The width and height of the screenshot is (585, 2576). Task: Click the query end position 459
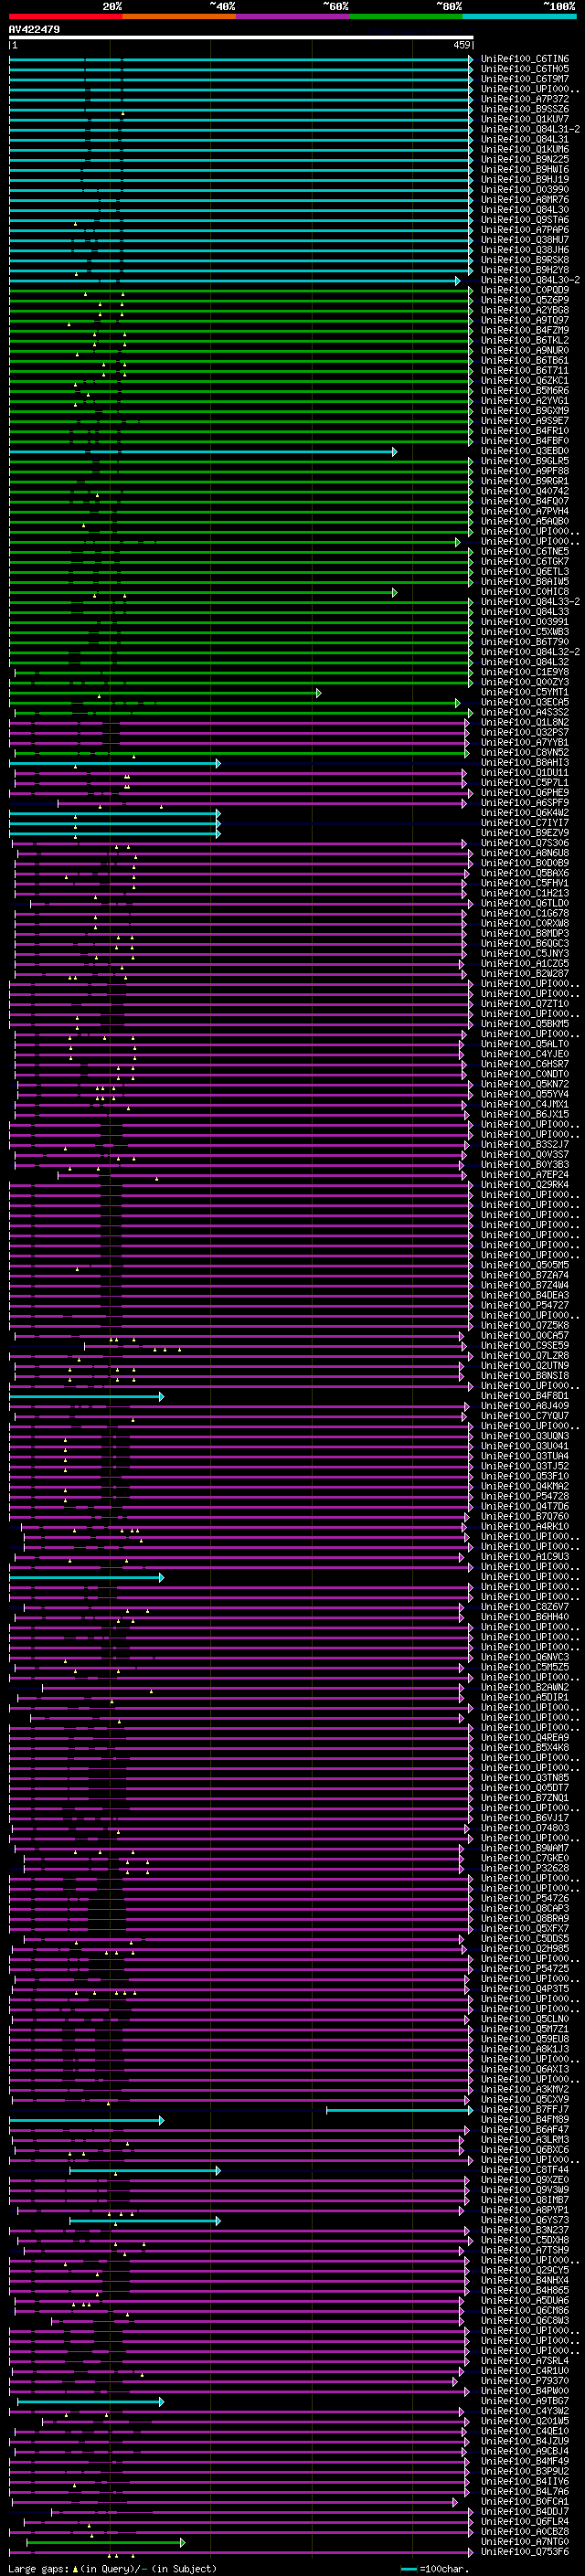click(x=462, y=45)
